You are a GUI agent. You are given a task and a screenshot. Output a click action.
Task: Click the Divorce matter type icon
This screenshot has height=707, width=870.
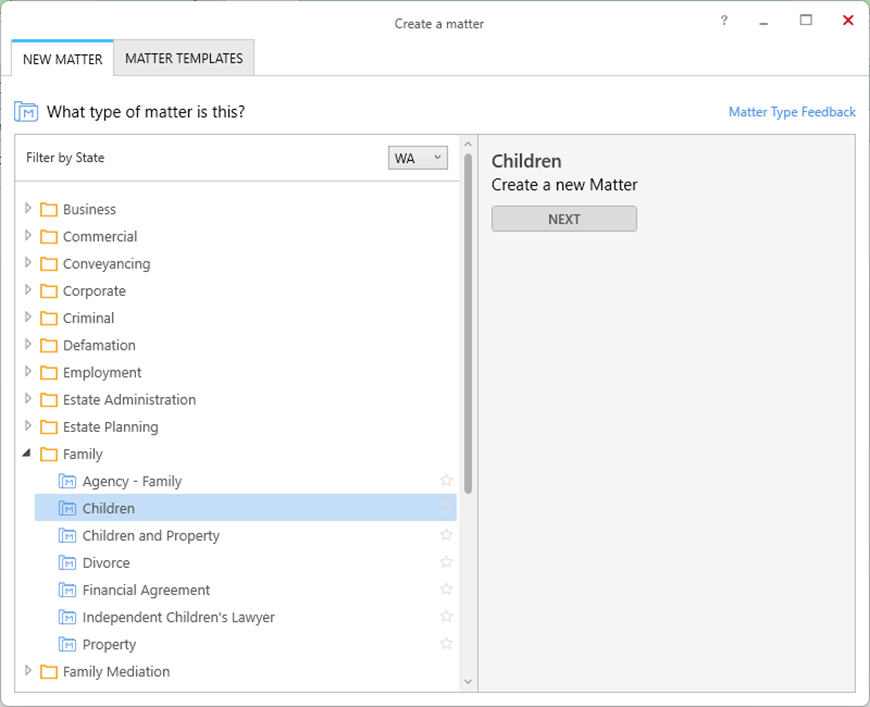click(x=67, y=563)
